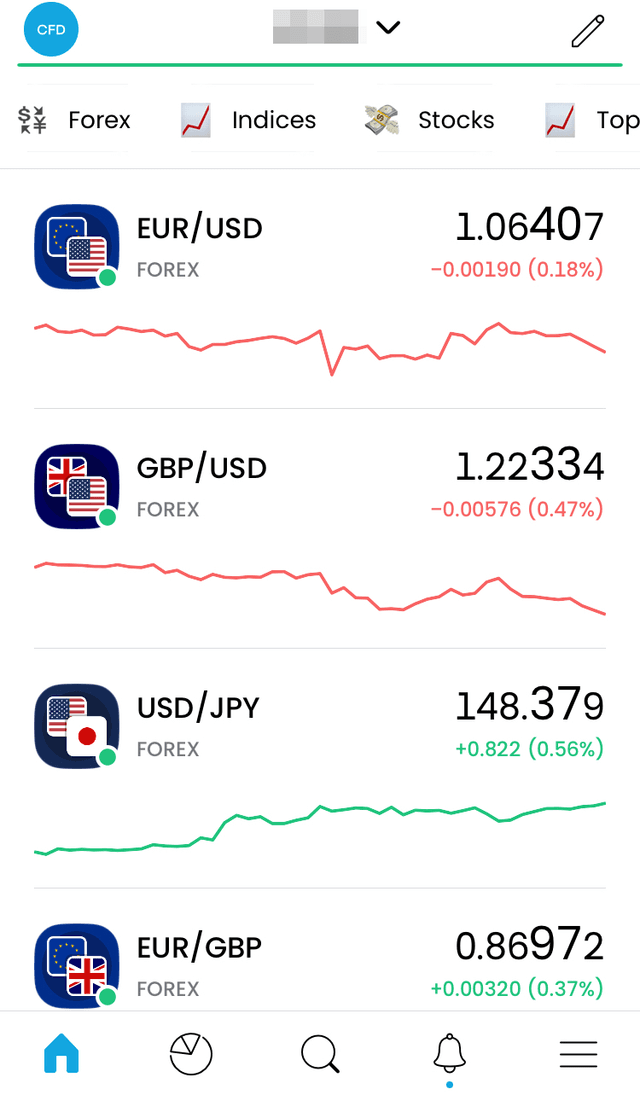Open the edit watchlist pencil icon
The height and width of the screenshot is (1096, 640).
click(588, 31)
